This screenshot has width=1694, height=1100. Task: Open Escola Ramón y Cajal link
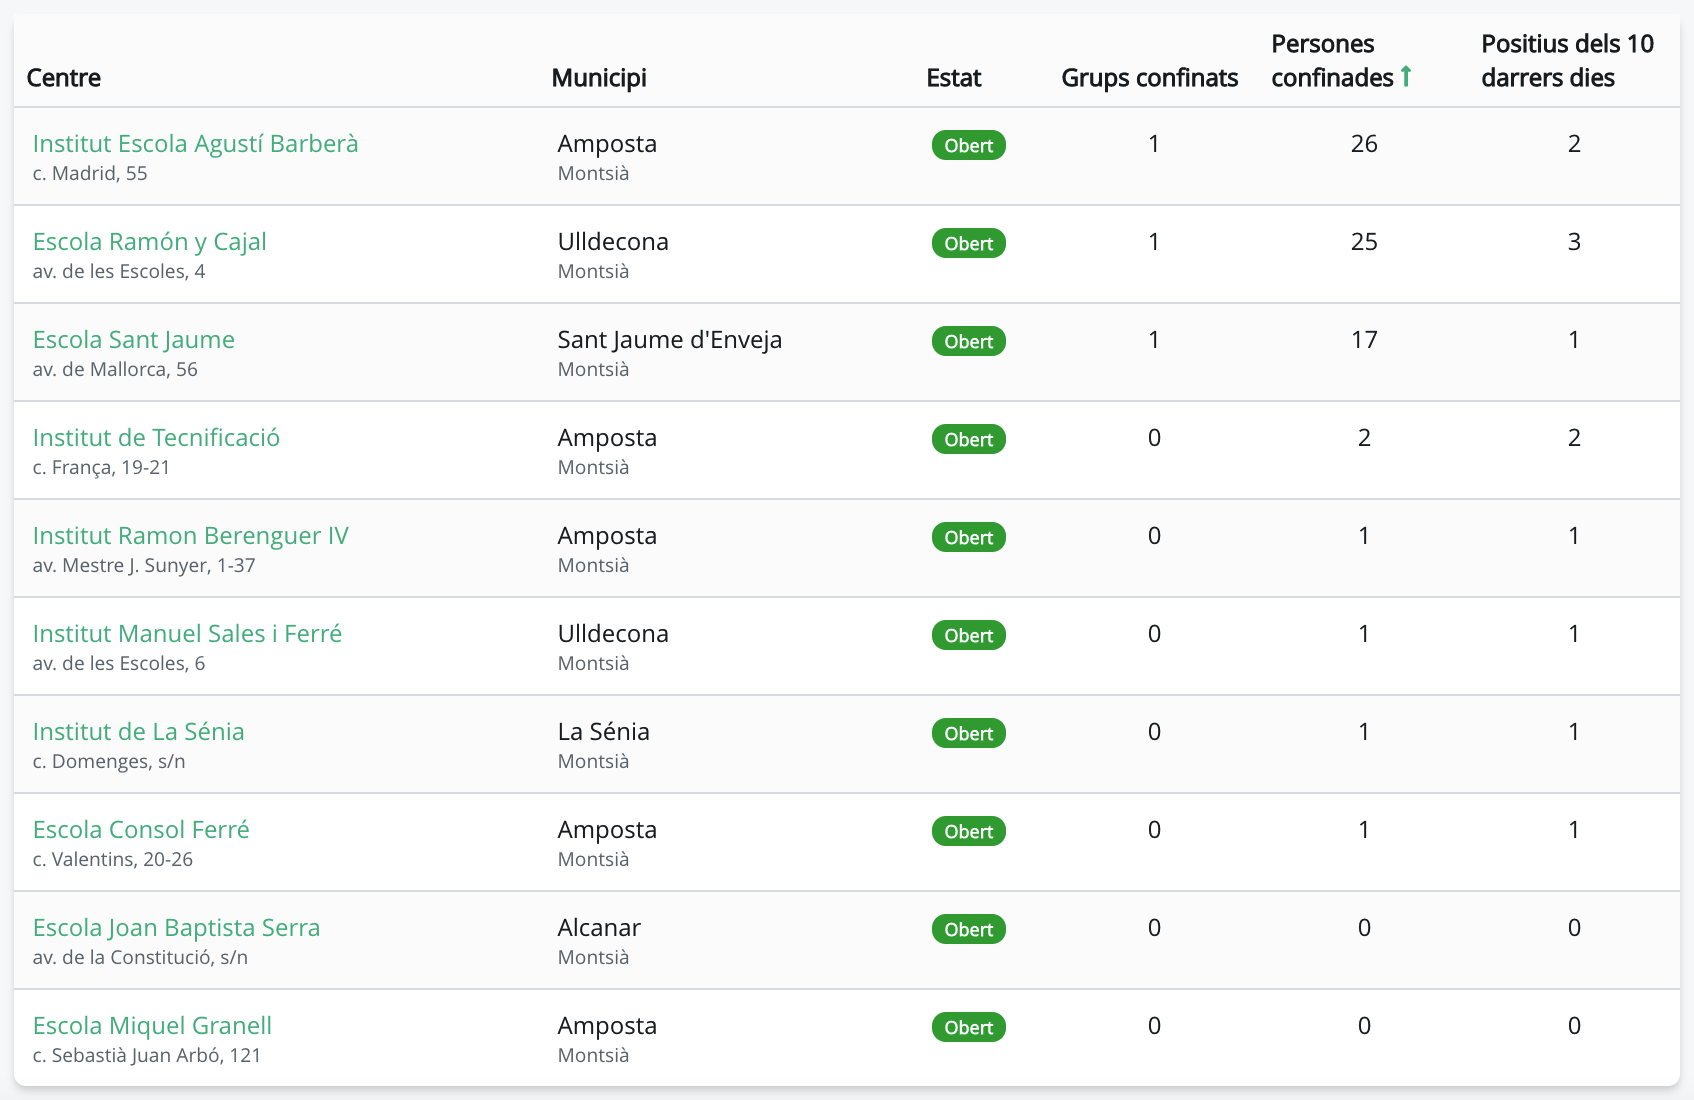click(x=150, y=242)
